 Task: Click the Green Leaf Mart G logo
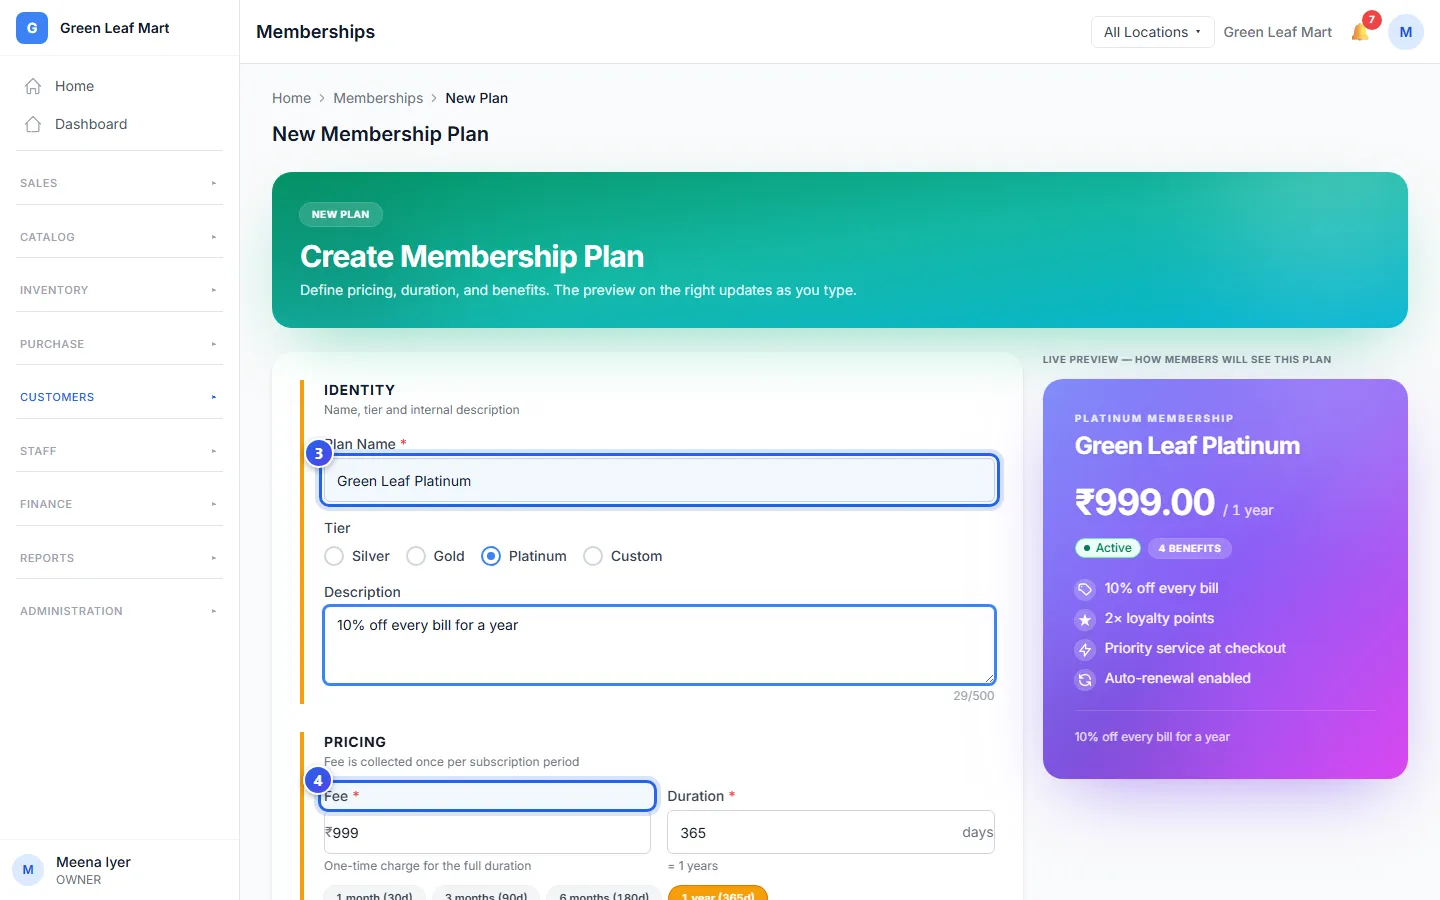32,28
